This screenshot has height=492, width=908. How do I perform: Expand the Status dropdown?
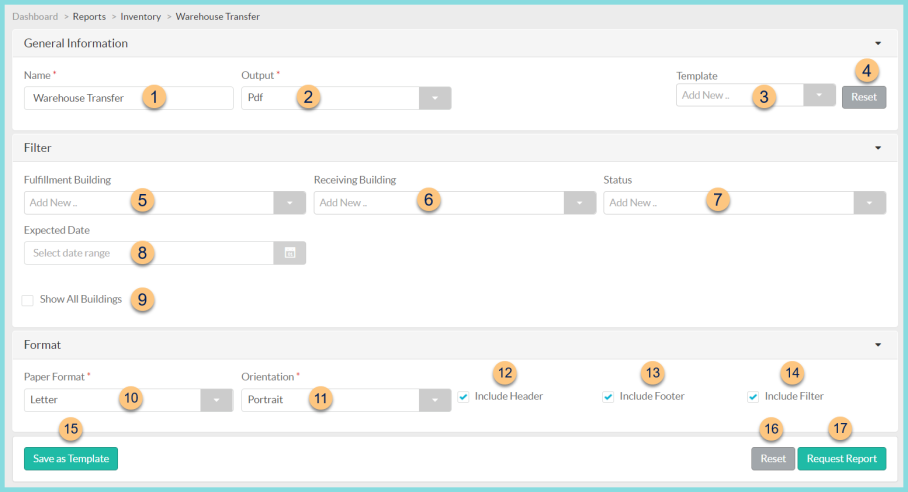click(x=869, y=203)
